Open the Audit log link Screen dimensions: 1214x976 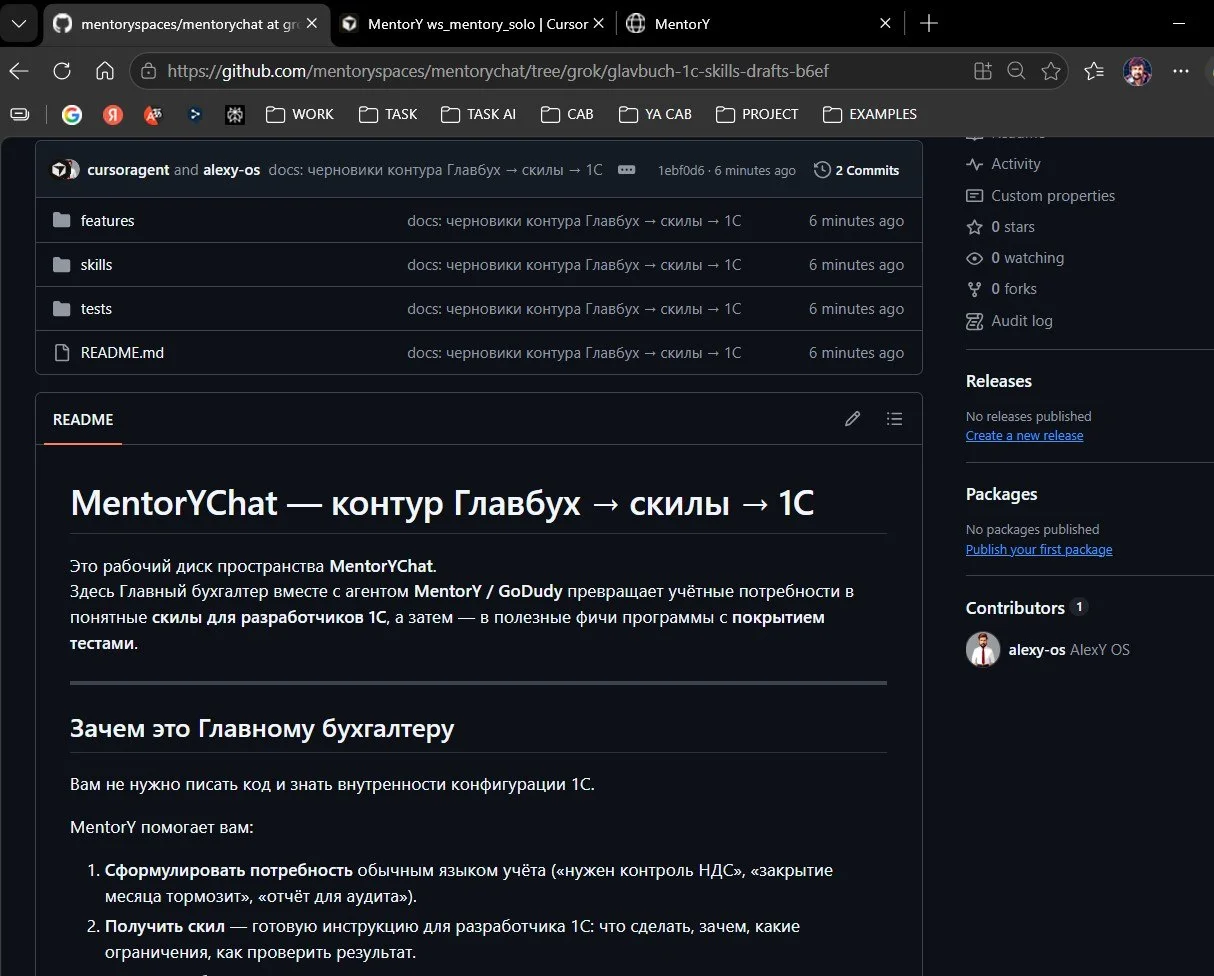pyautogui.click(x=1009, y=321)
